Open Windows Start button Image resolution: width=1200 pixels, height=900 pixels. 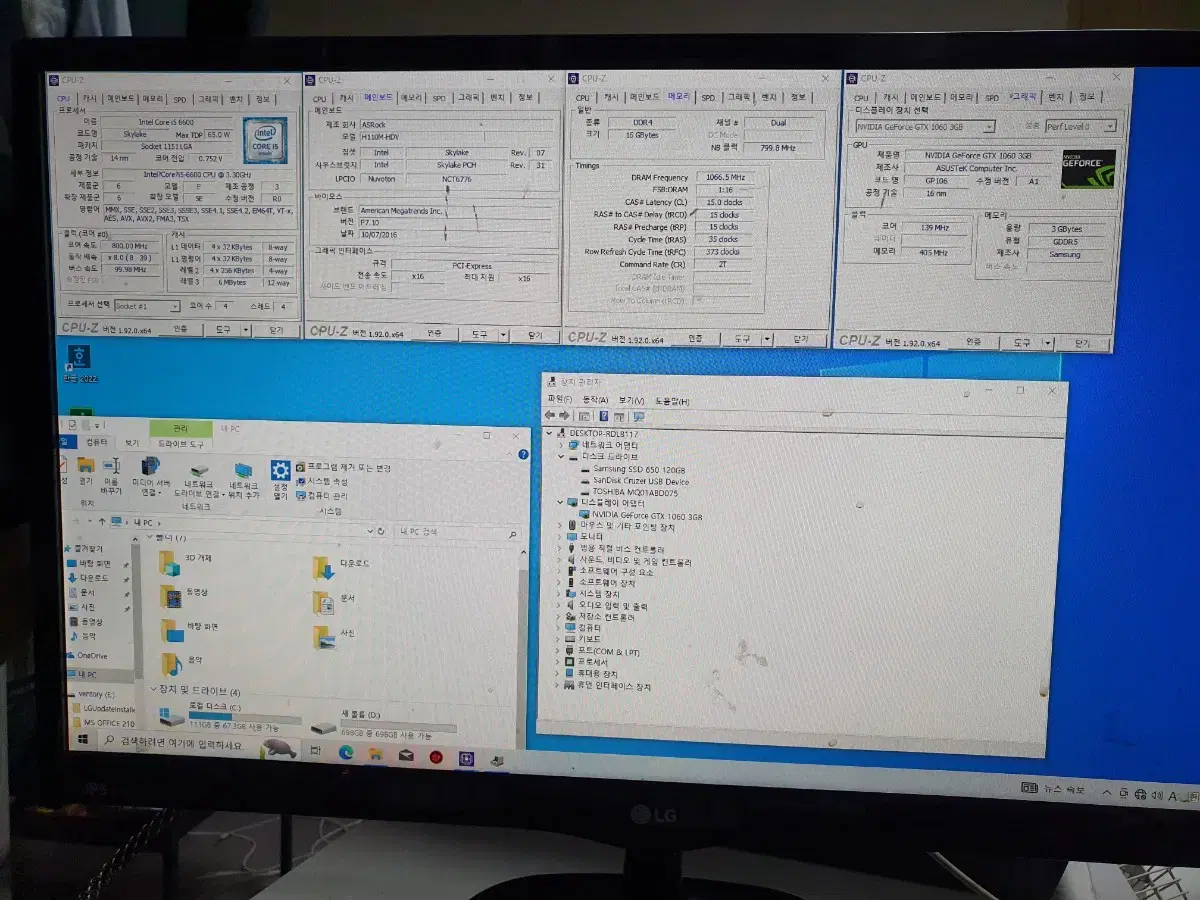coord(81,740)
